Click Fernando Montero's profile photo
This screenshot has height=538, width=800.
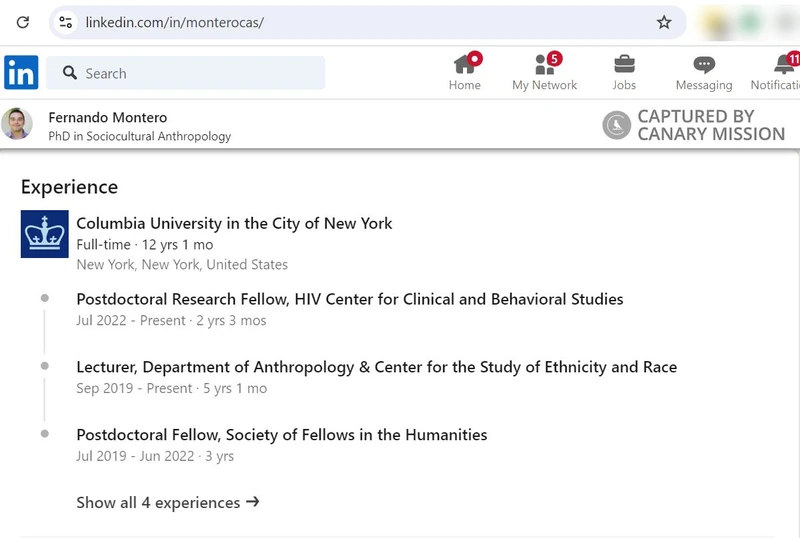(x=17, y=125)
